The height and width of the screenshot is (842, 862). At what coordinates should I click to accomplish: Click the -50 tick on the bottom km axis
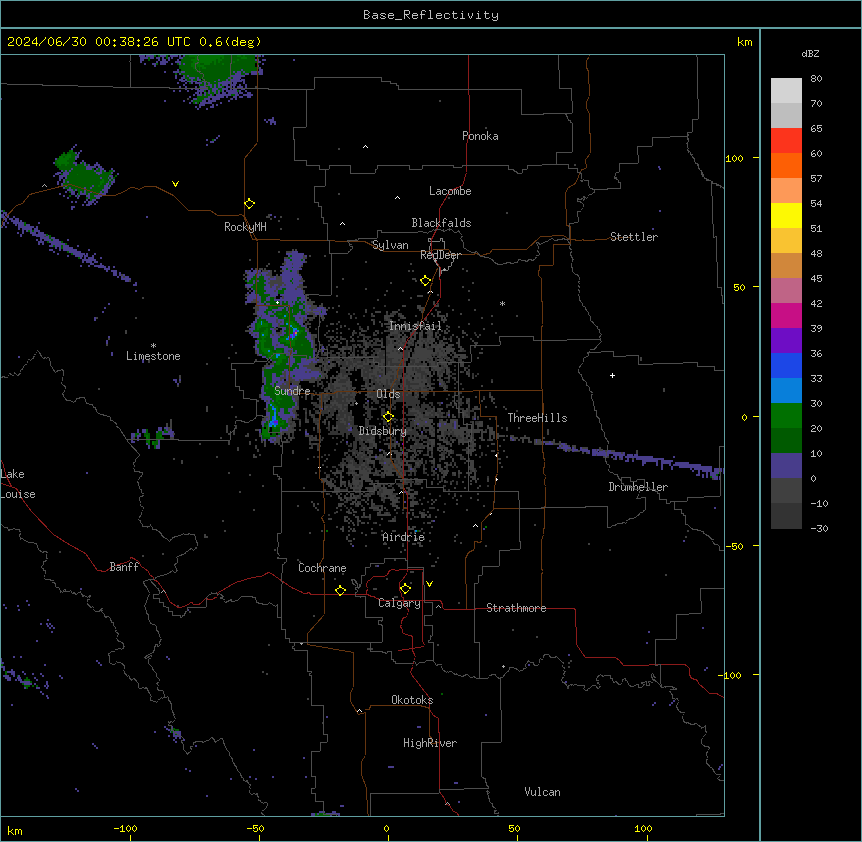click(x=256, y=828)
